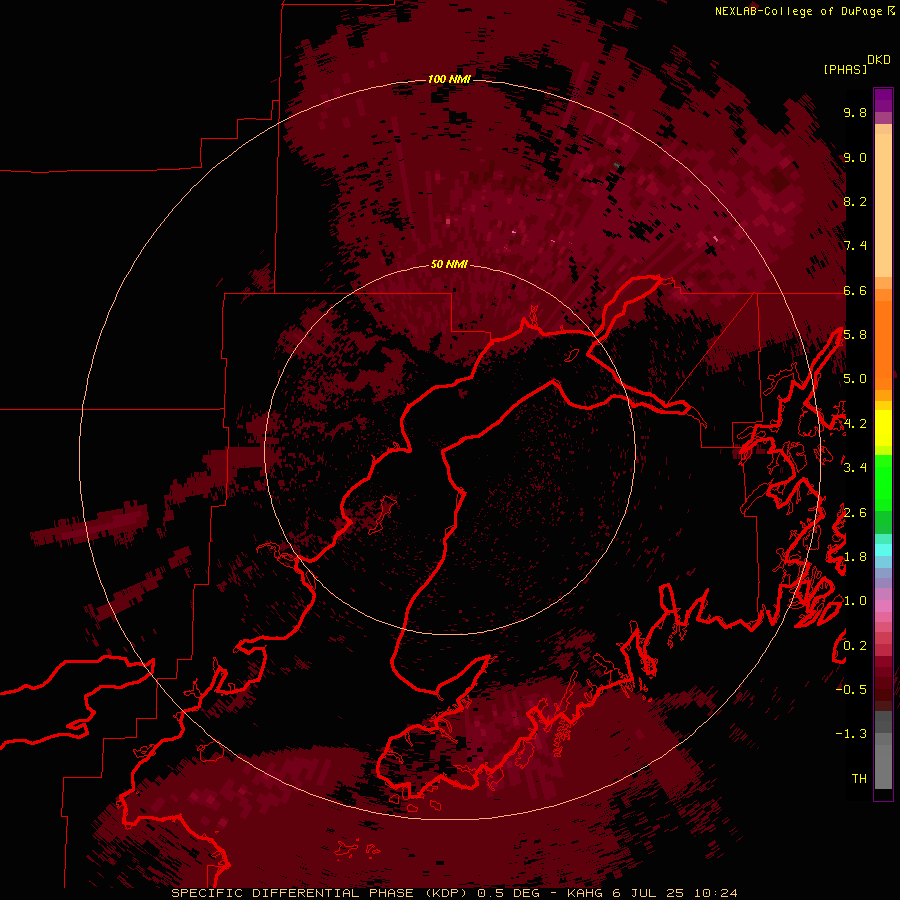Click the 50 NMI range ring label
This screenshot has height=900, width=900.
click(449, 264)
